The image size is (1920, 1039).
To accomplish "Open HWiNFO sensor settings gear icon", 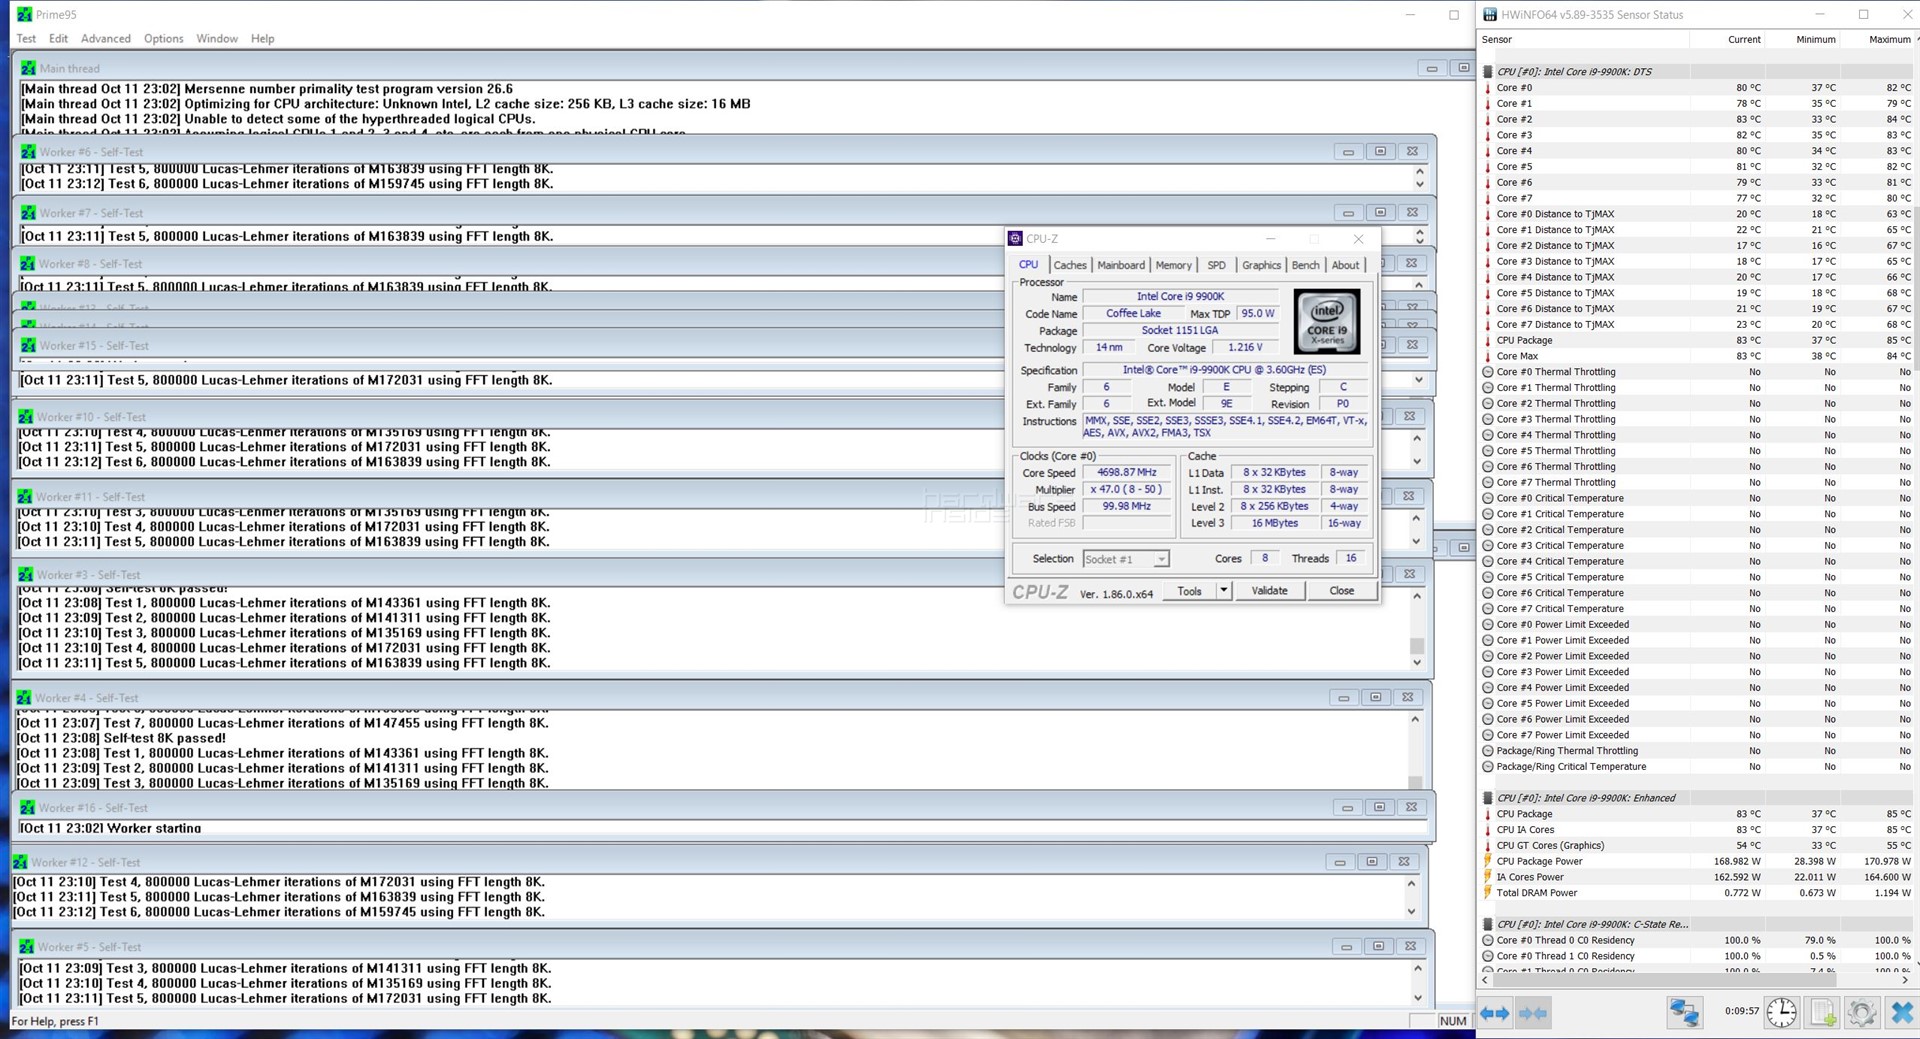I will click(1861, 1012).
